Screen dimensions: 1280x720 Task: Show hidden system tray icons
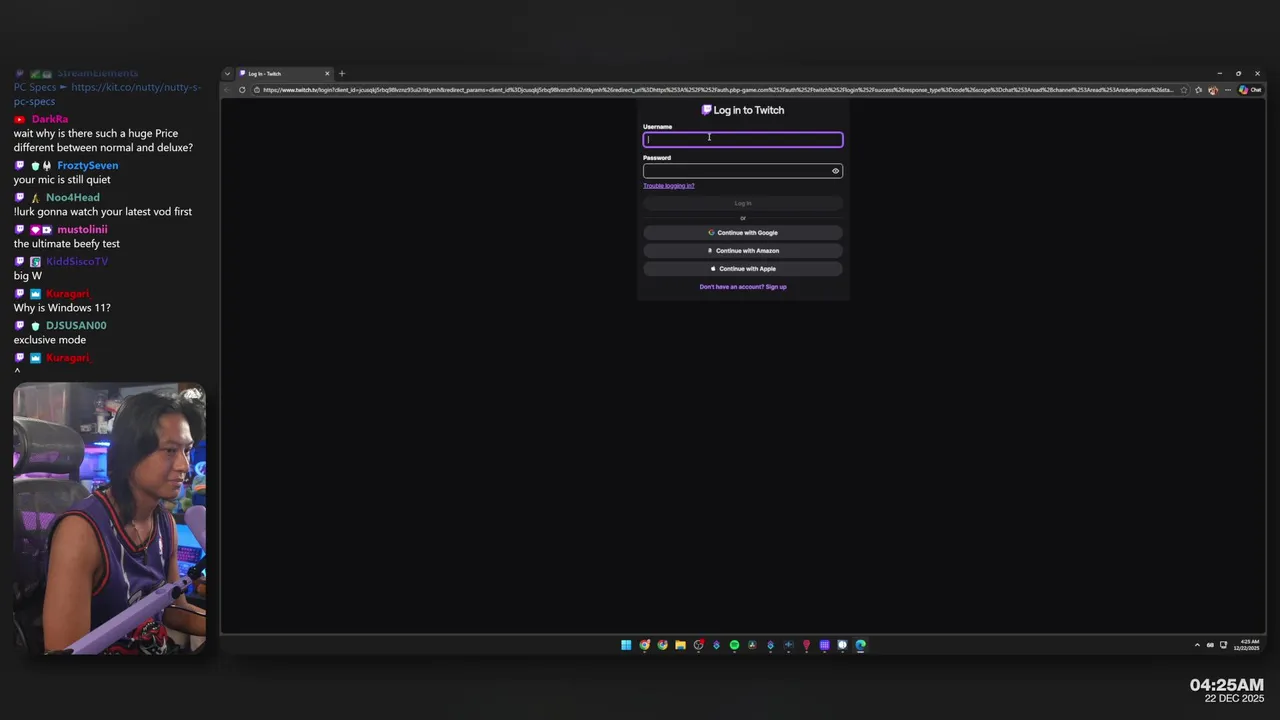[1197, 645]
